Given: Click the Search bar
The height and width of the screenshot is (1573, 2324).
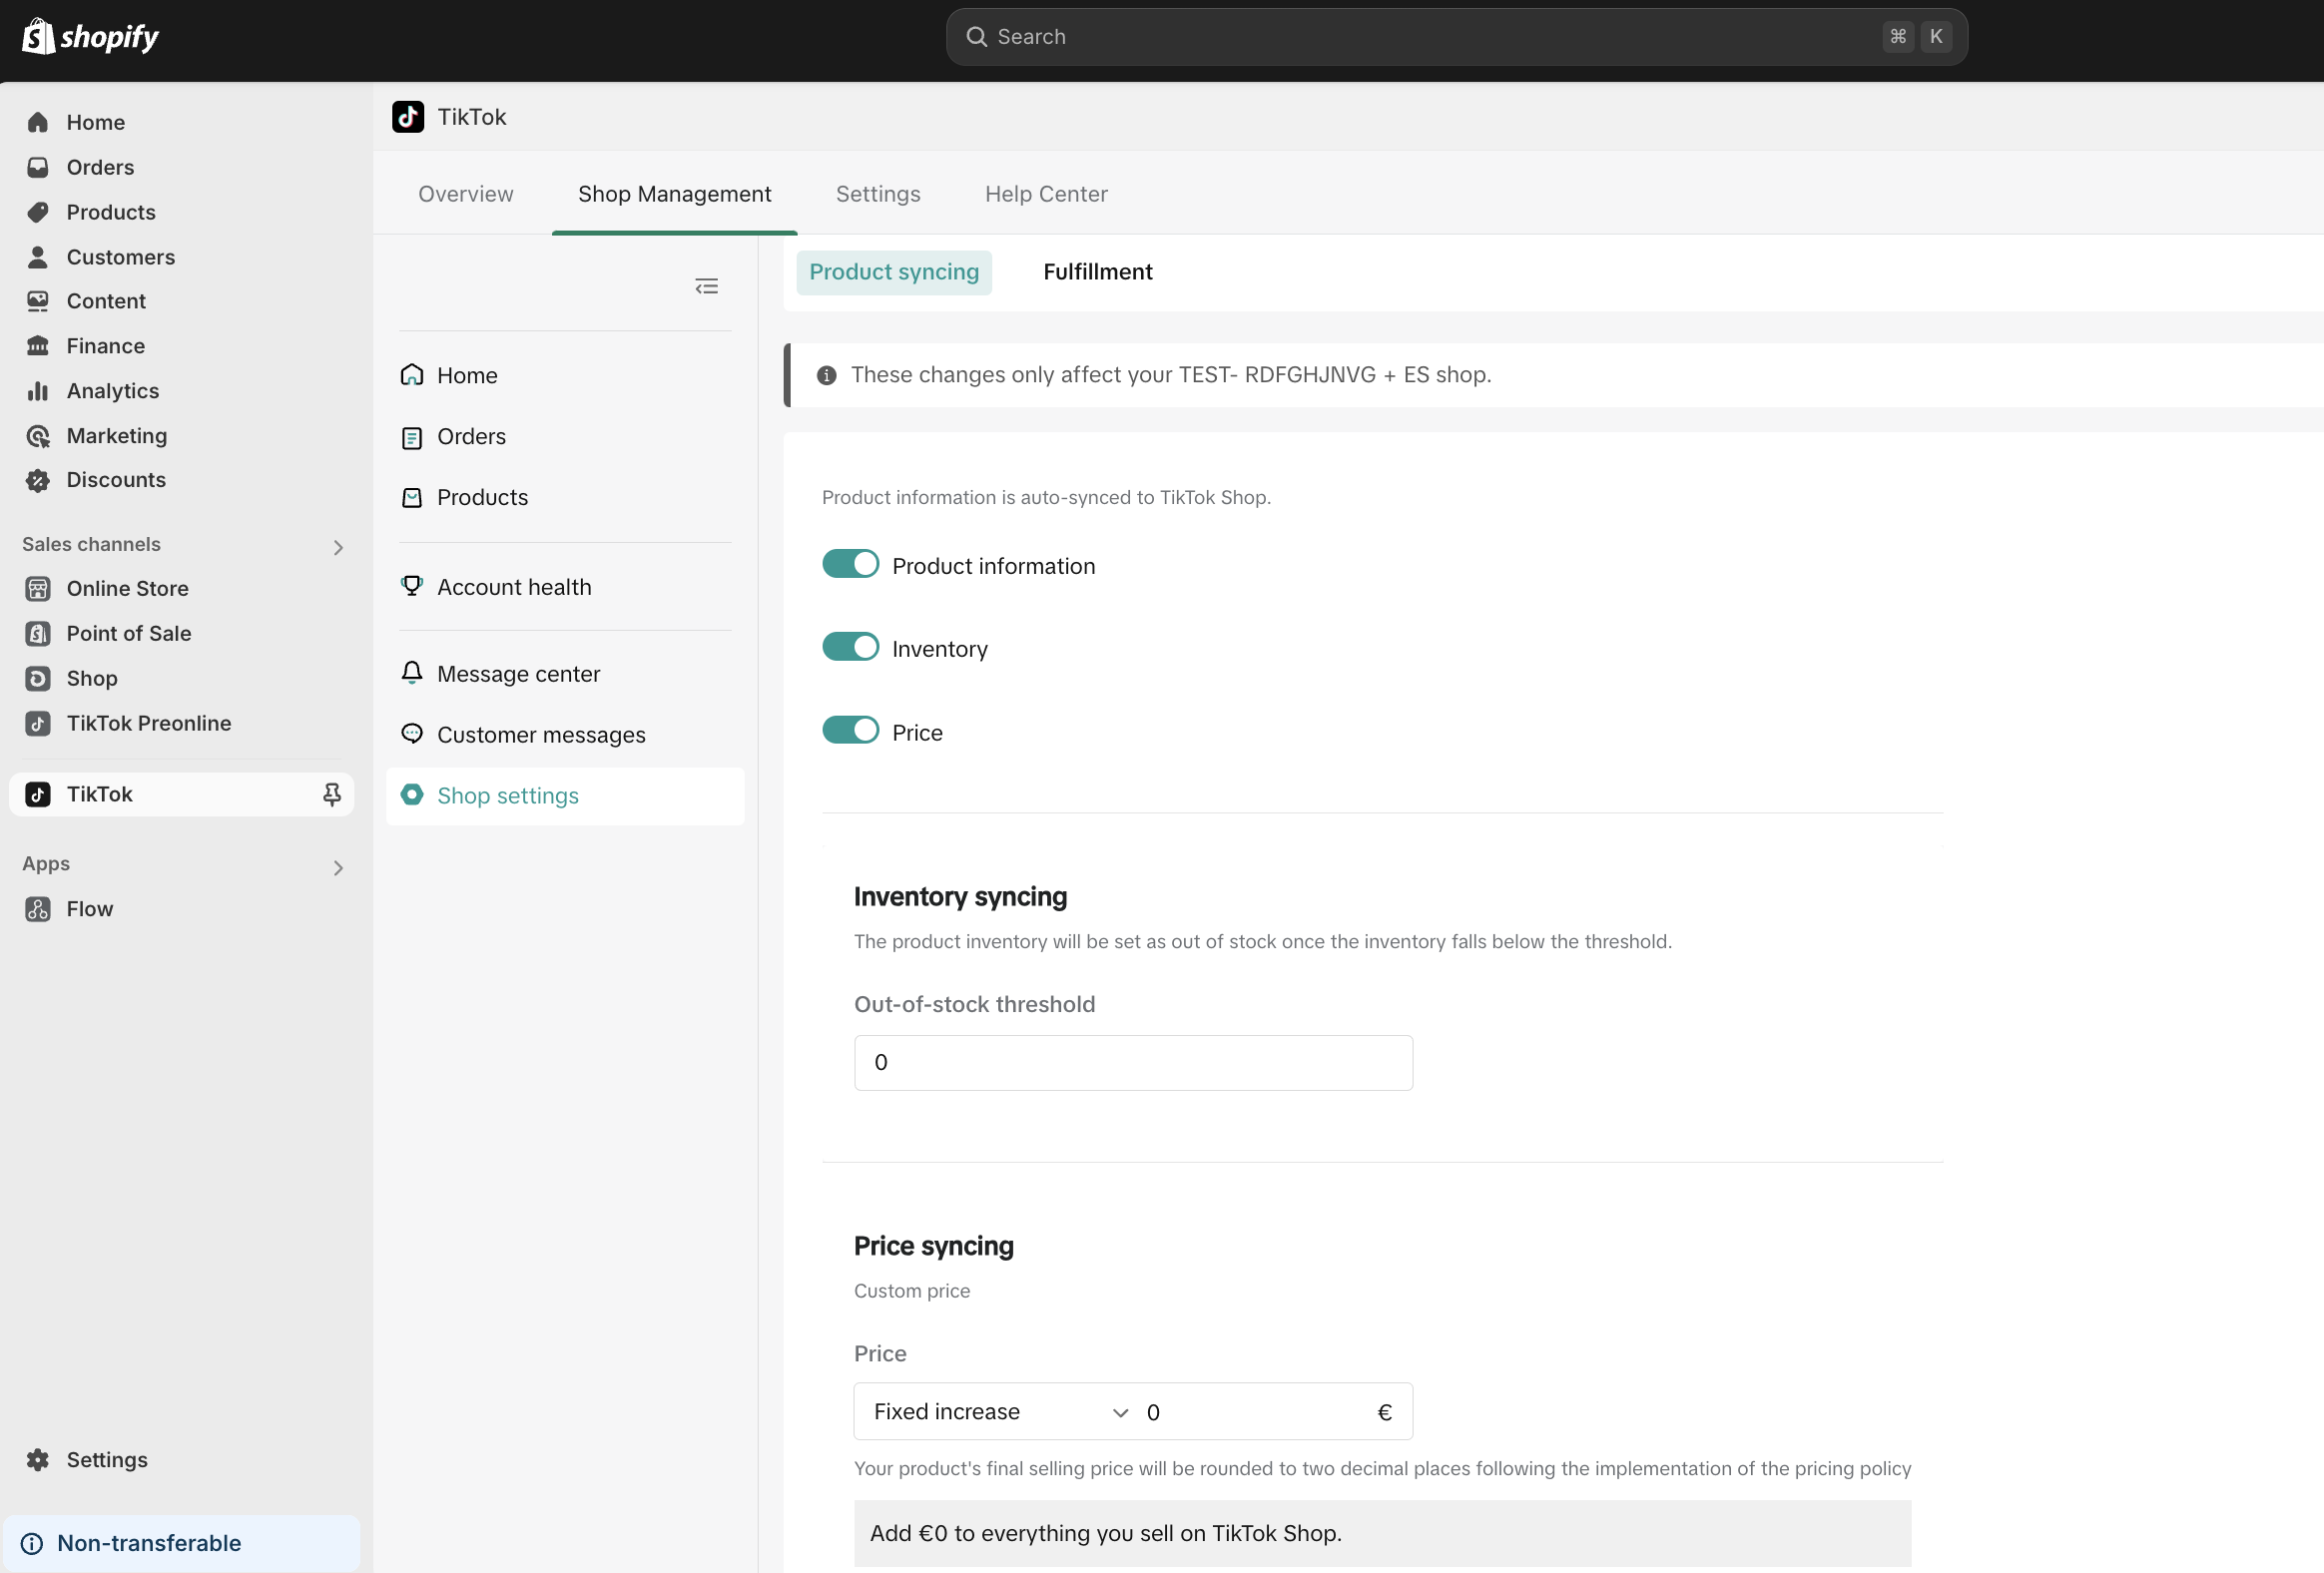Looking at the screenshot, I should [x=1457, y=37].
